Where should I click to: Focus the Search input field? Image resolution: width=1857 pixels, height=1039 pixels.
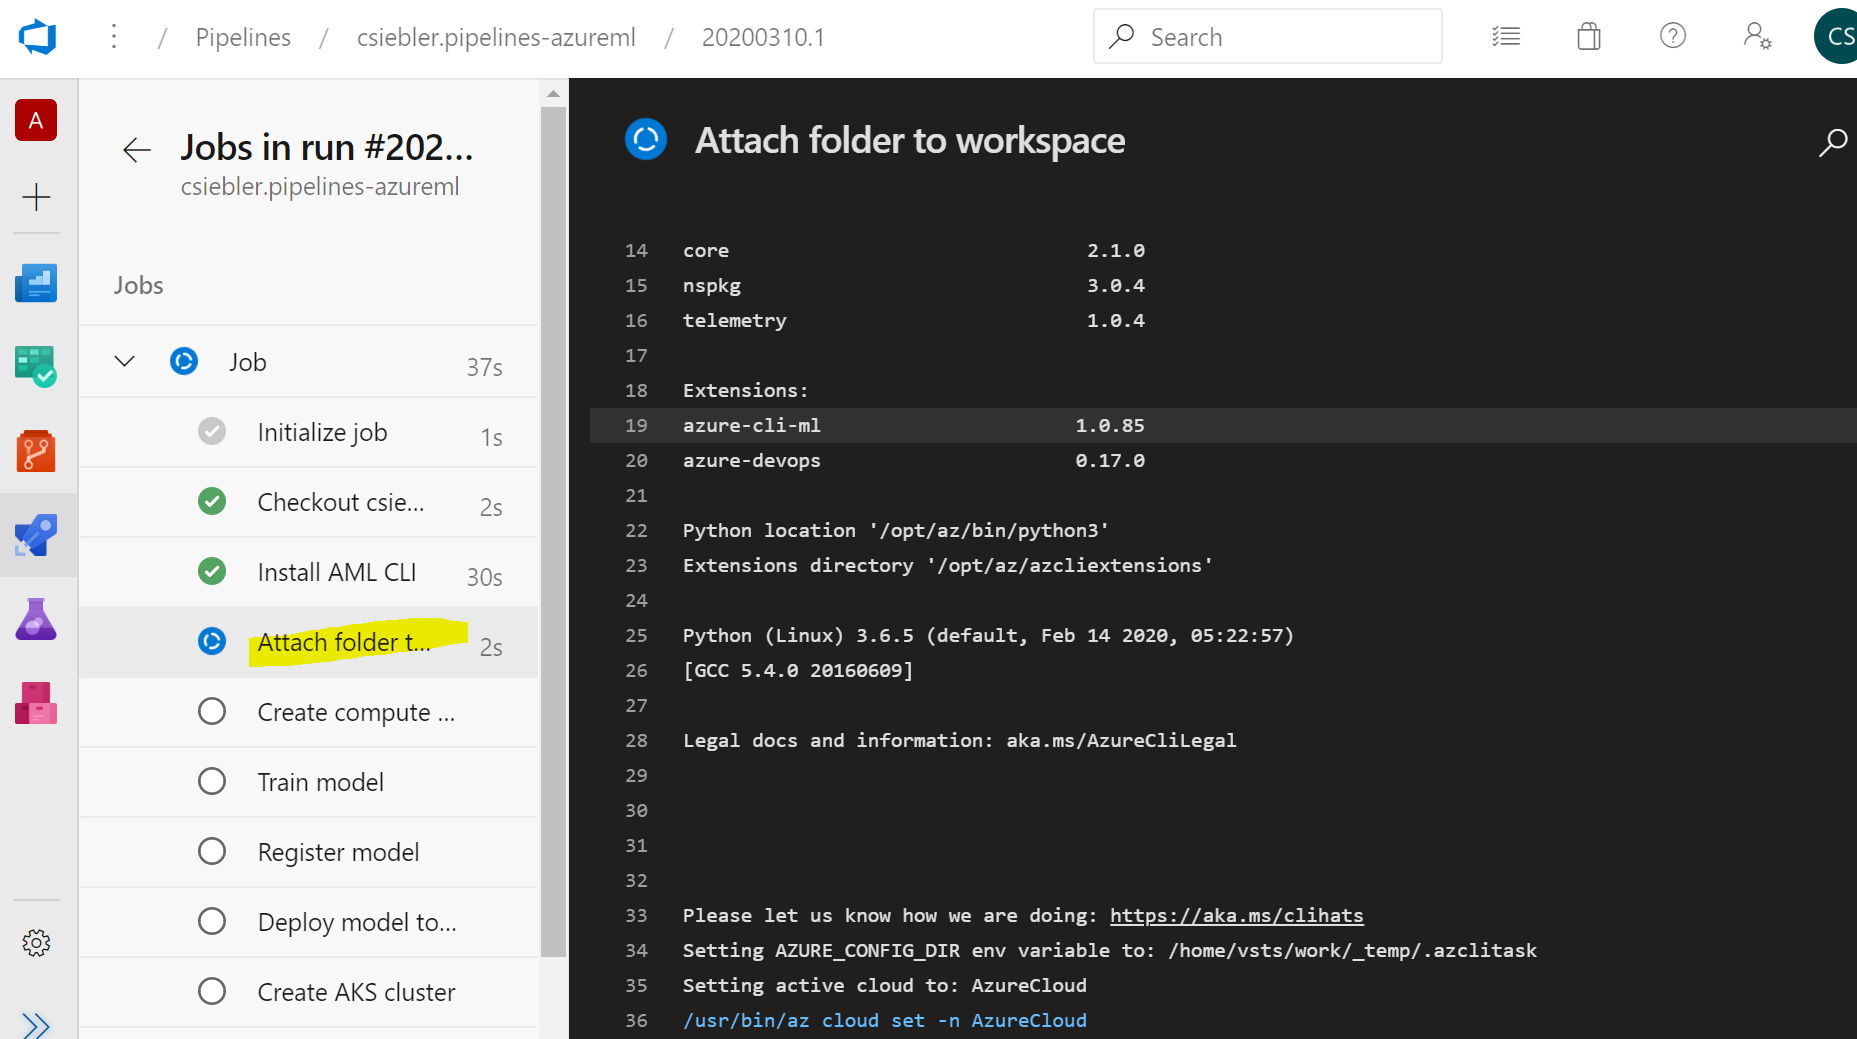click(x=1268, y=37)
